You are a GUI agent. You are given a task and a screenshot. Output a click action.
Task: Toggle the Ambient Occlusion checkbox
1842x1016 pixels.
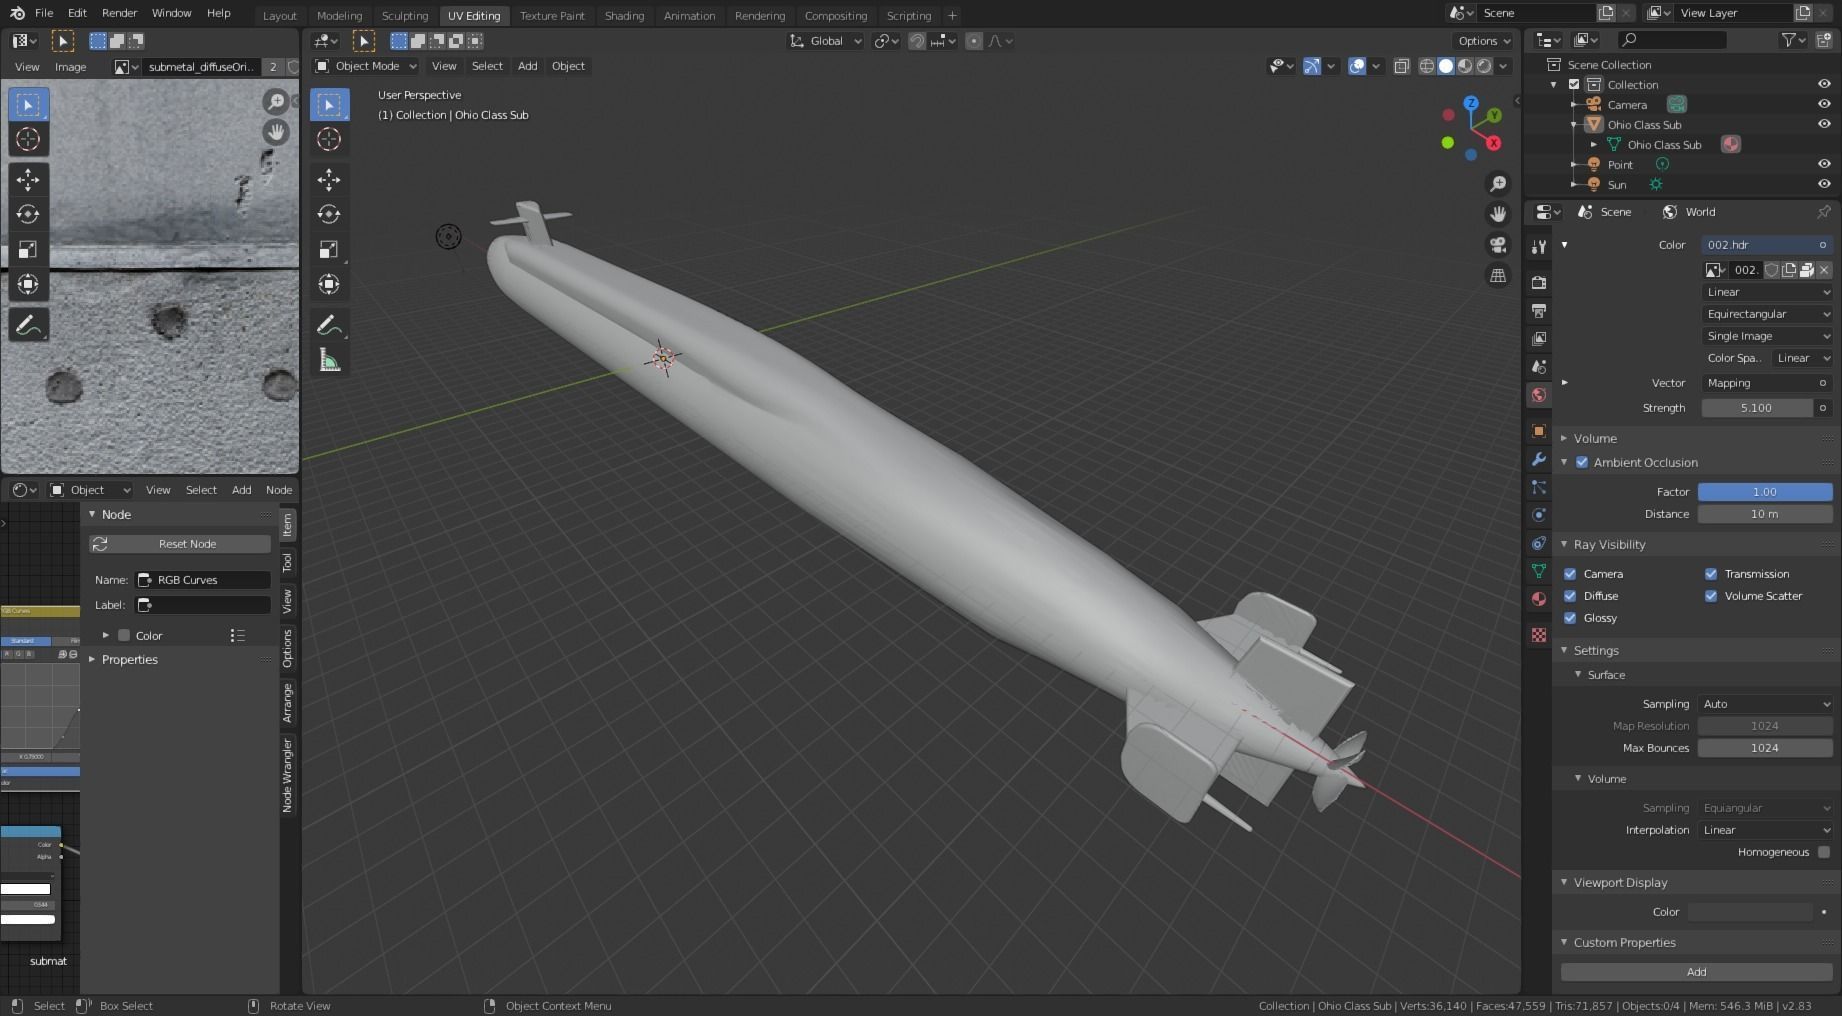[x=1582, y=462]
